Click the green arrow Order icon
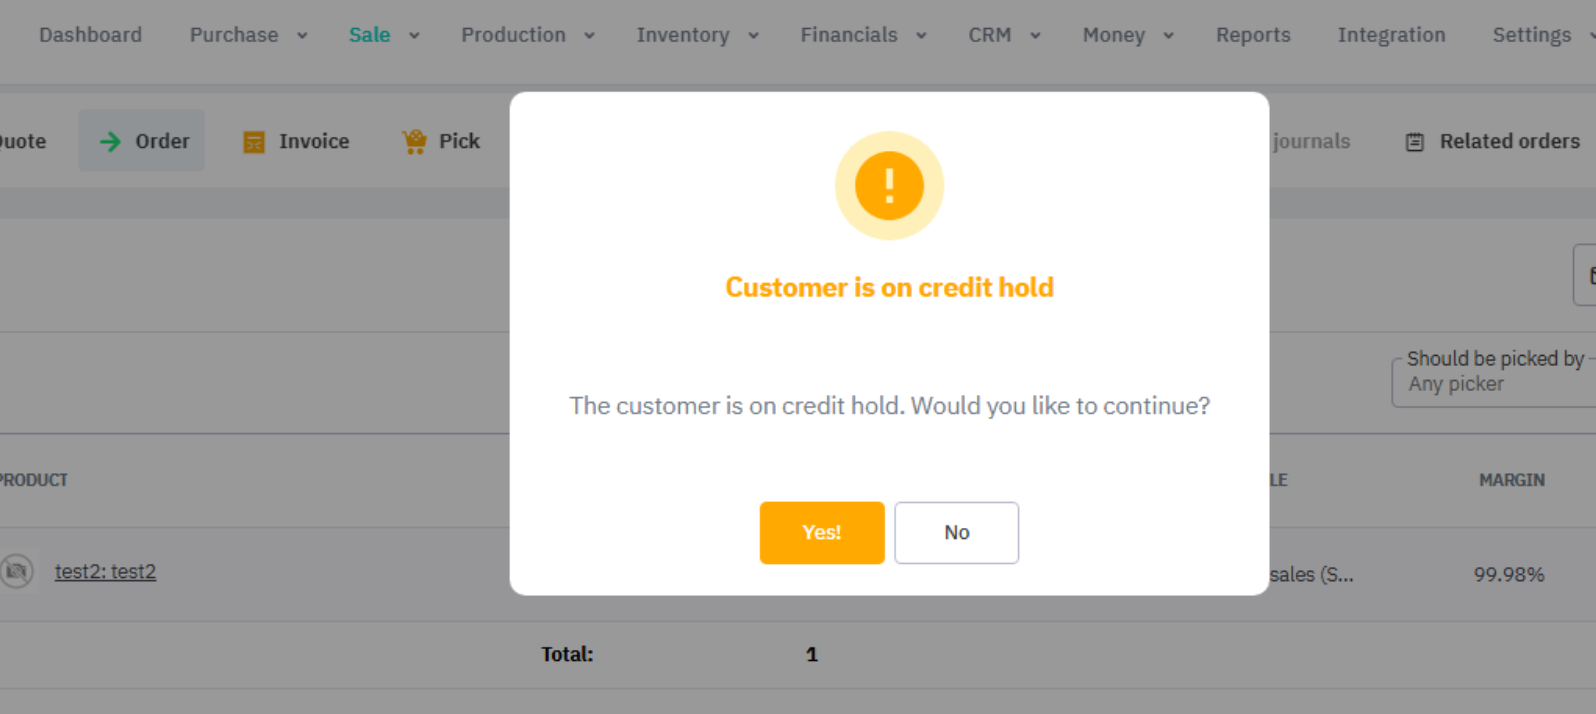Screen dimensions: 1596x714 (110, 142)
